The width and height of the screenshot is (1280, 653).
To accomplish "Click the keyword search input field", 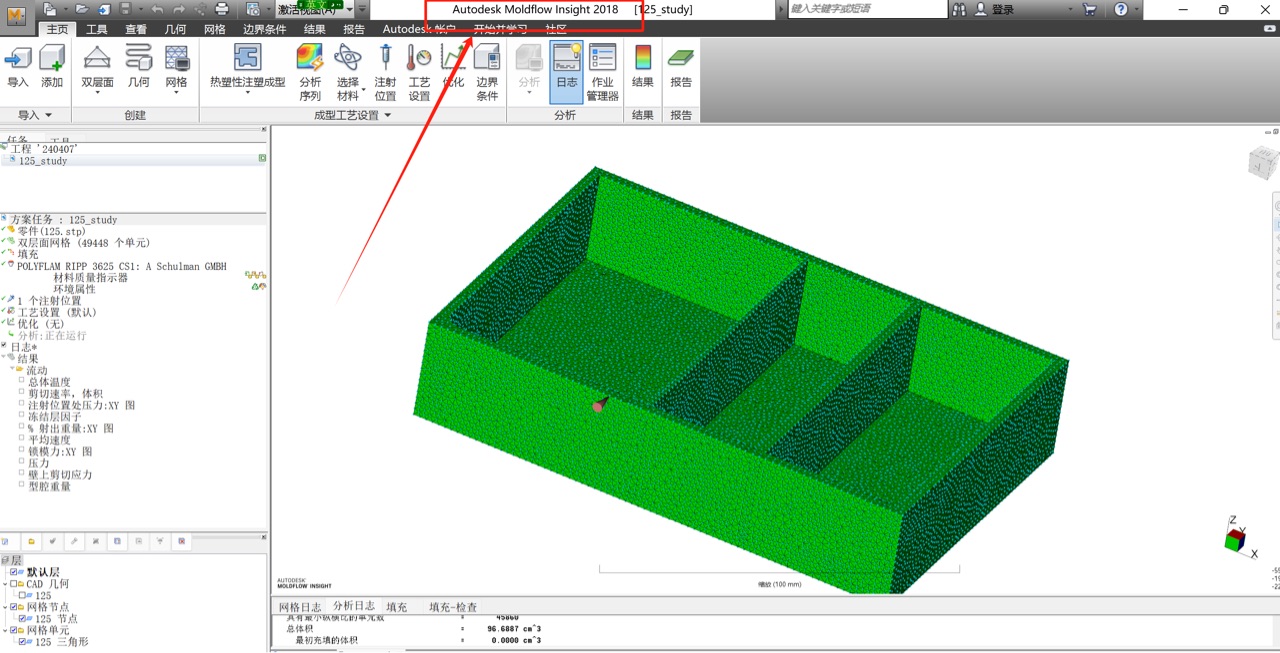I will coord(866,9).
